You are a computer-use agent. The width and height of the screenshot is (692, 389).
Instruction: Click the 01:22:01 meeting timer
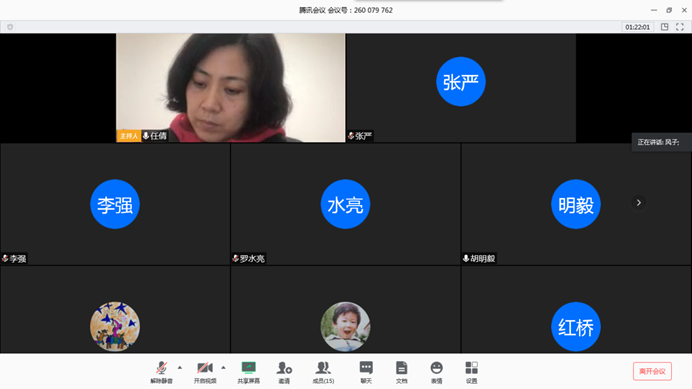pyautogui.click(x=637, y=27)
